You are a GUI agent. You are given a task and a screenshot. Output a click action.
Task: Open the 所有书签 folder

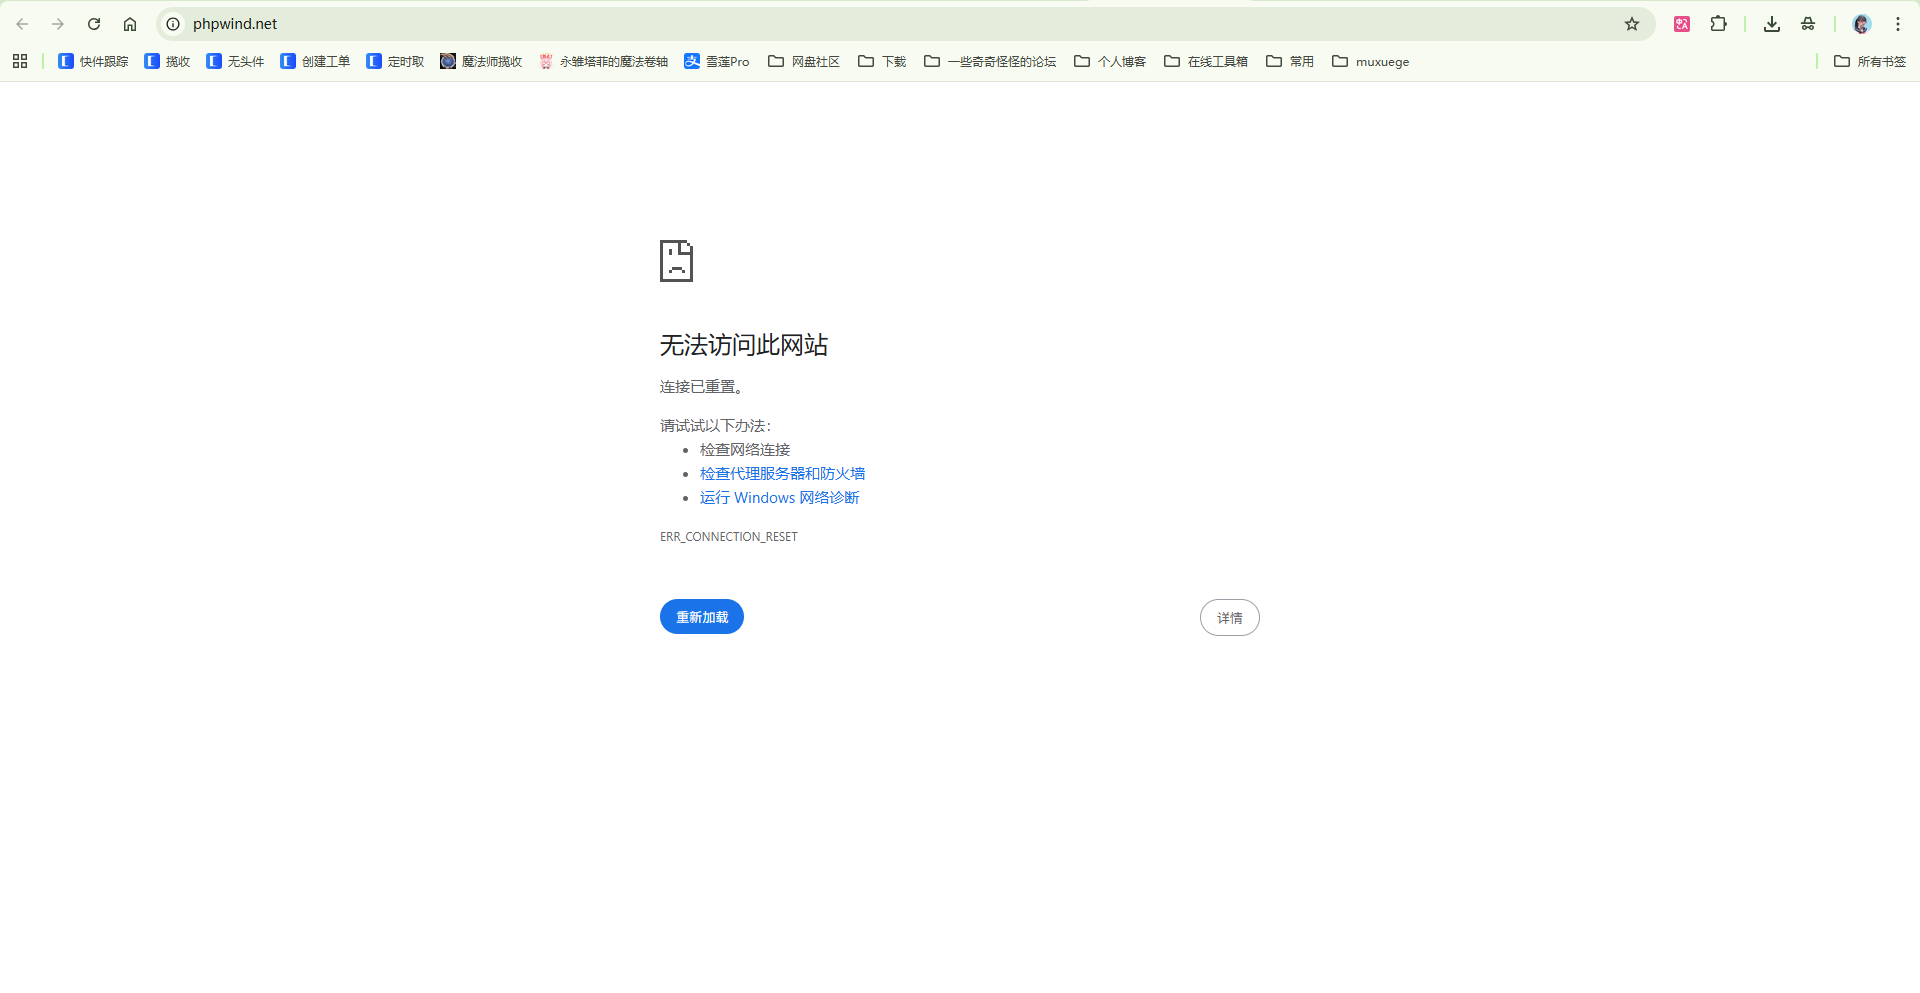point(1870,61)
